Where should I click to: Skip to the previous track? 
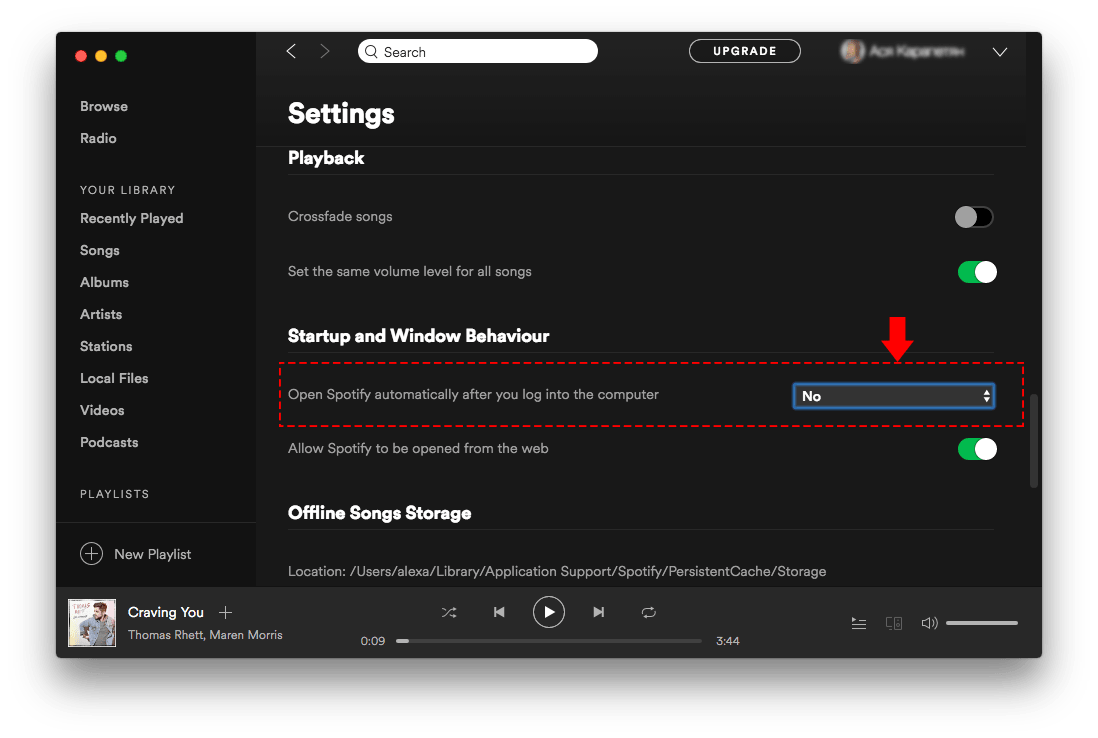coord(499,612)
